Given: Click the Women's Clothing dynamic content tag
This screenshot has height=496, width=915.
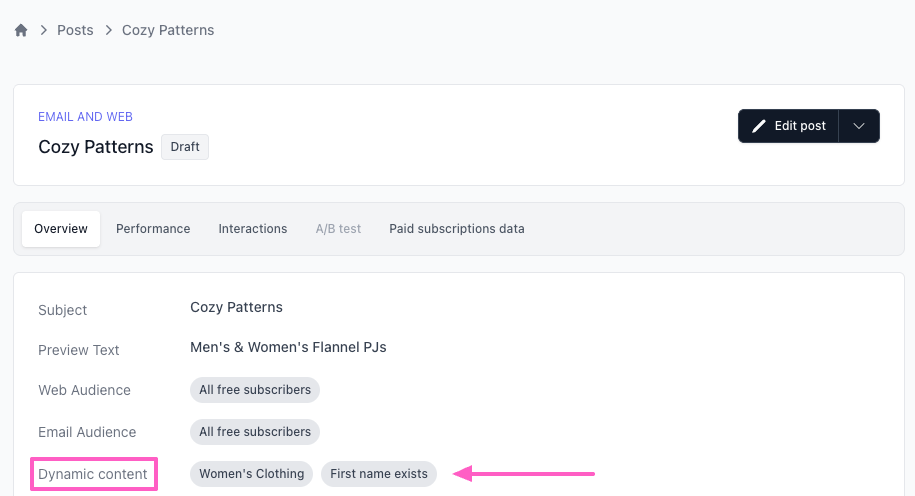Looking at the screenshot, I should point(251,474).
